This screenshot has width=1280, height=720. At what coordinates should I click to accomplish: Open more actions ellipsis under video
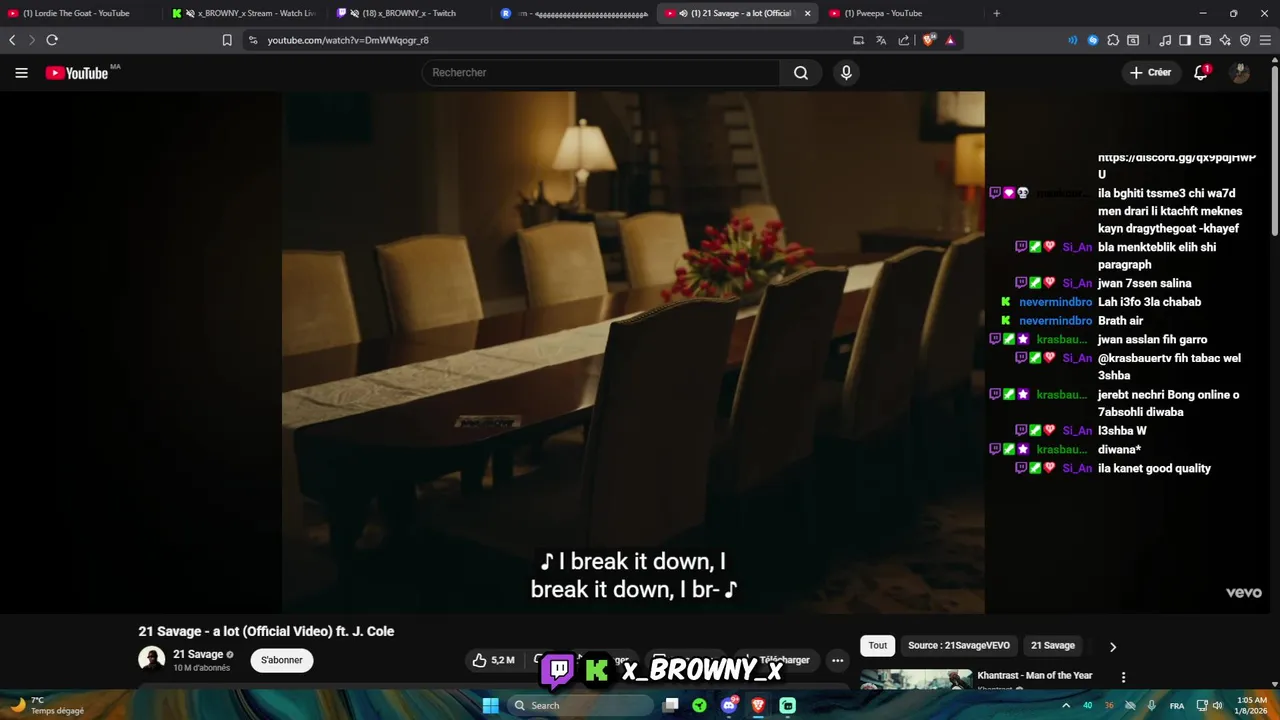click(838, 660)
